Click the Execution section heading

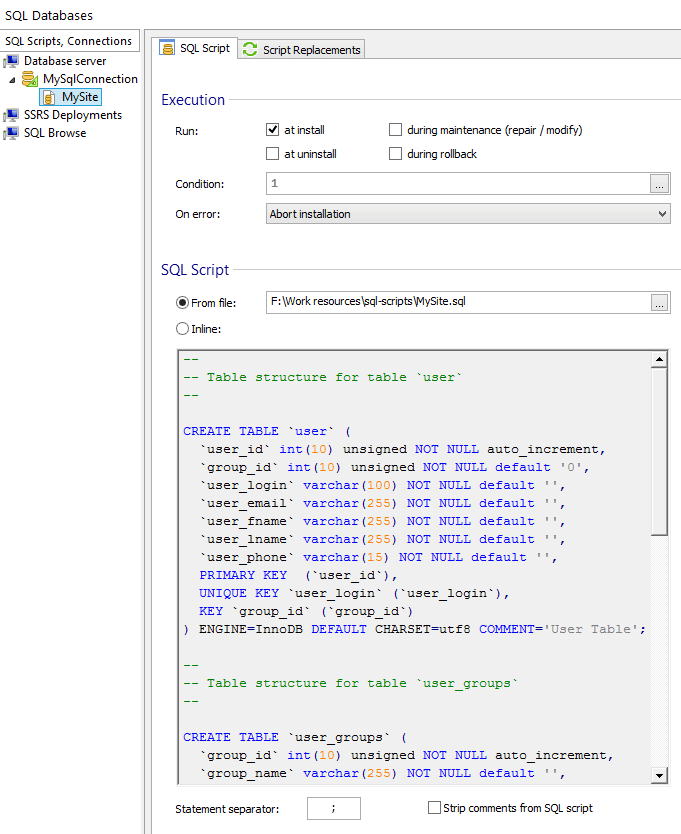pos(193,100)
